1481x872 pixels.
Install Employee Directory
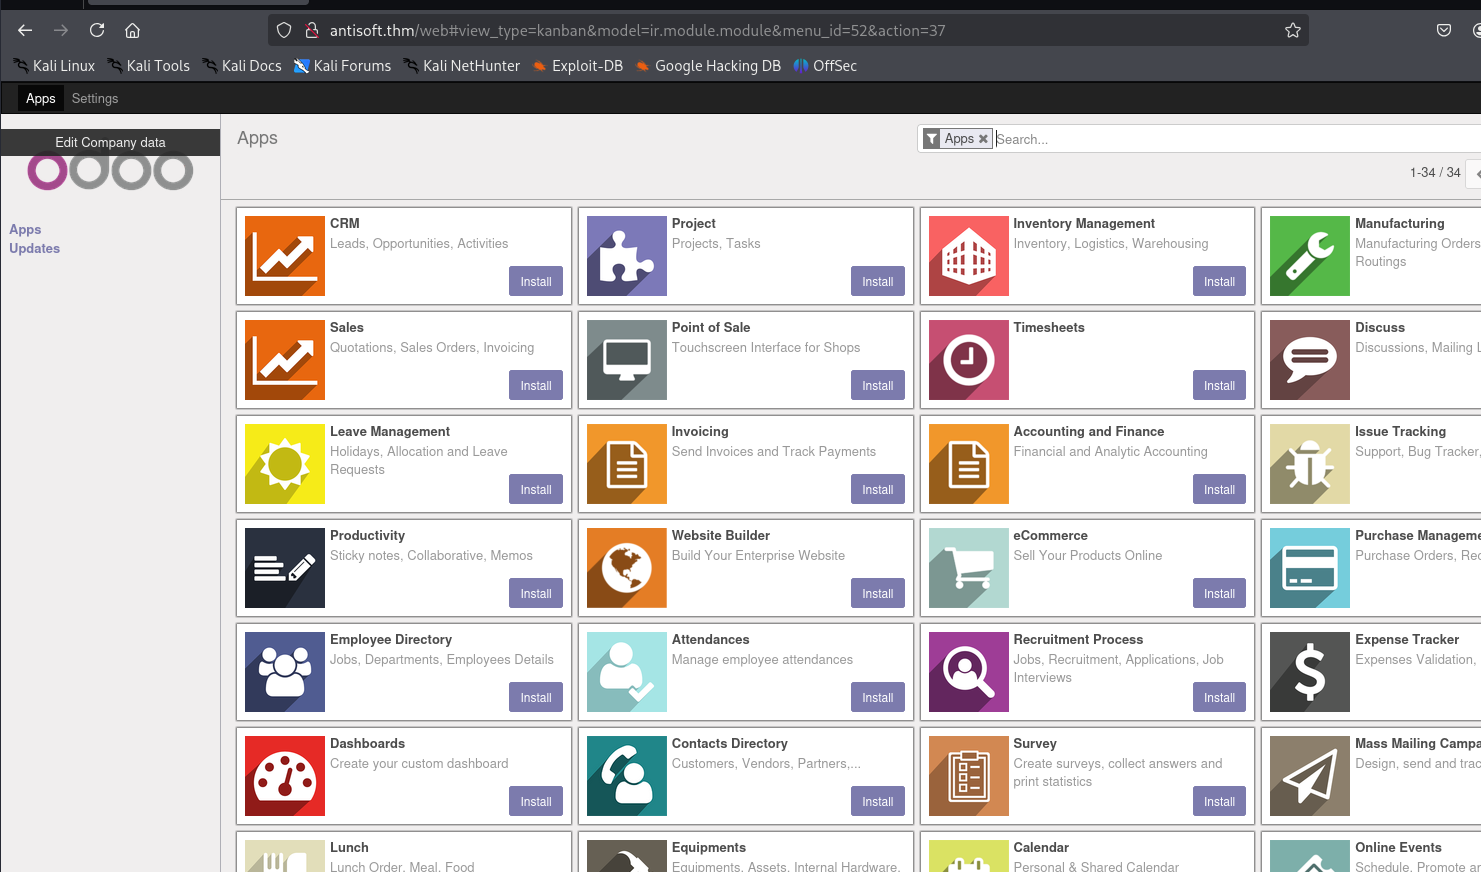click(x=536, y=698)
